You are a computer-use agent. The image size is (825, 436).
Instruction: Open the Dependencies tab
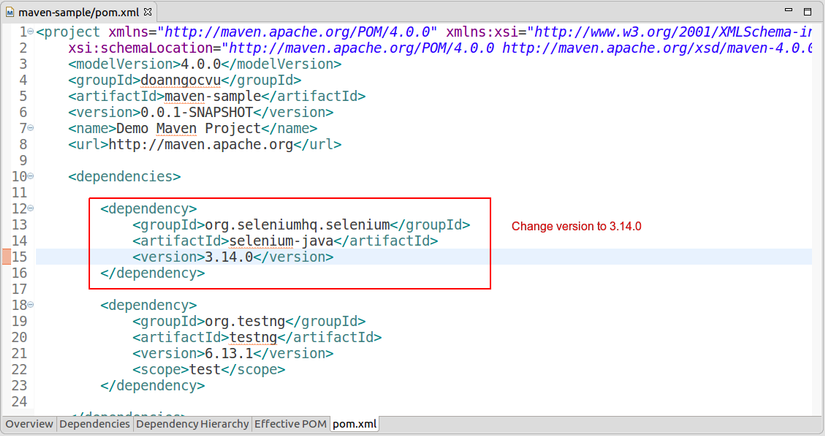point(94,424)
